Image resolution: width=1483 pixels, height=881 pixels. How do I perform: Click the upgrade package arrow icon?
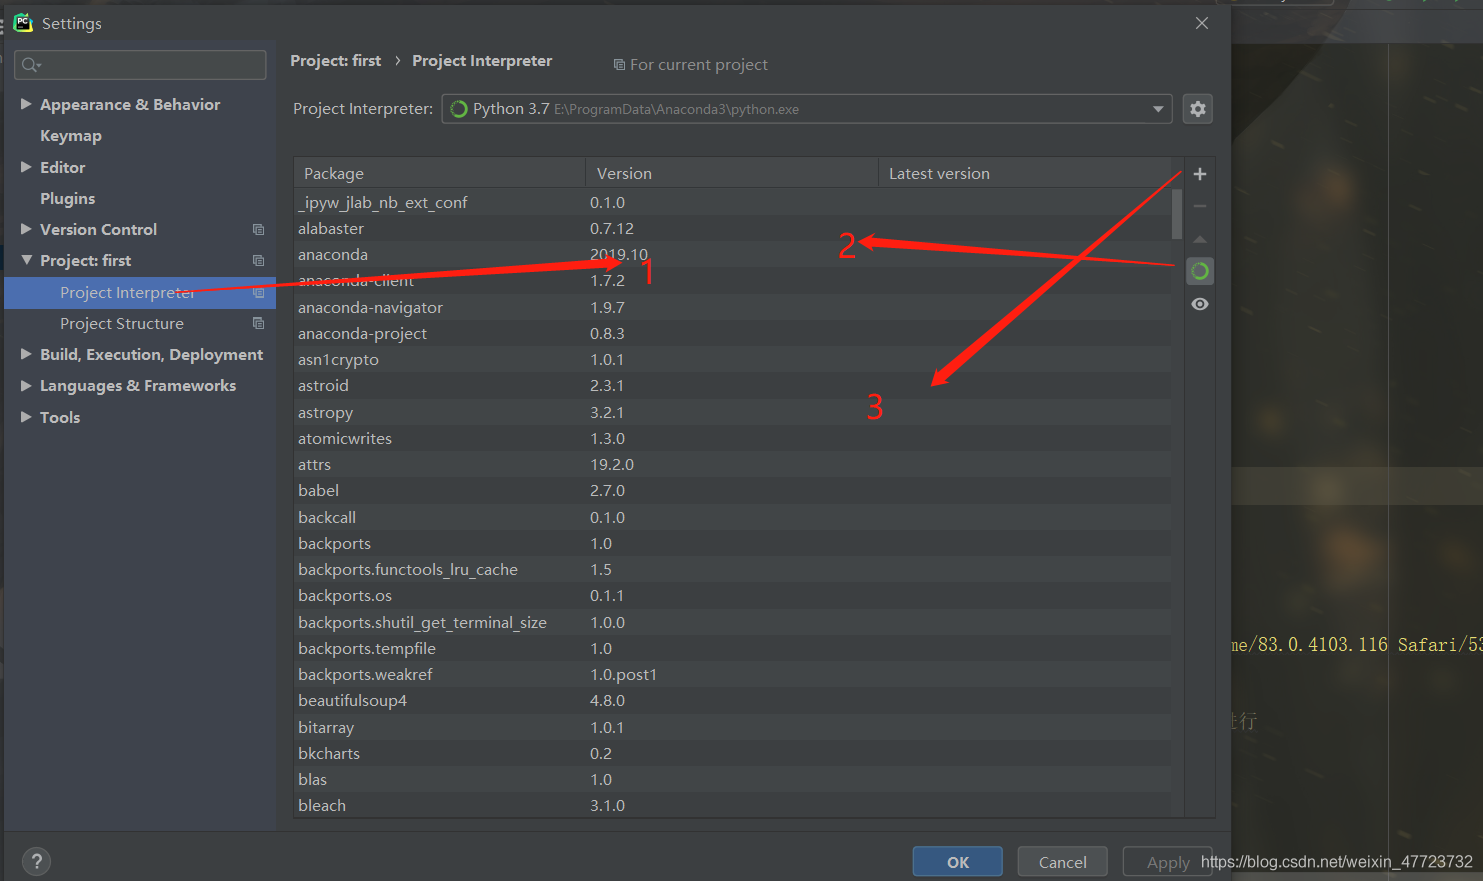pyautogui.click(x=1200, y=239)
